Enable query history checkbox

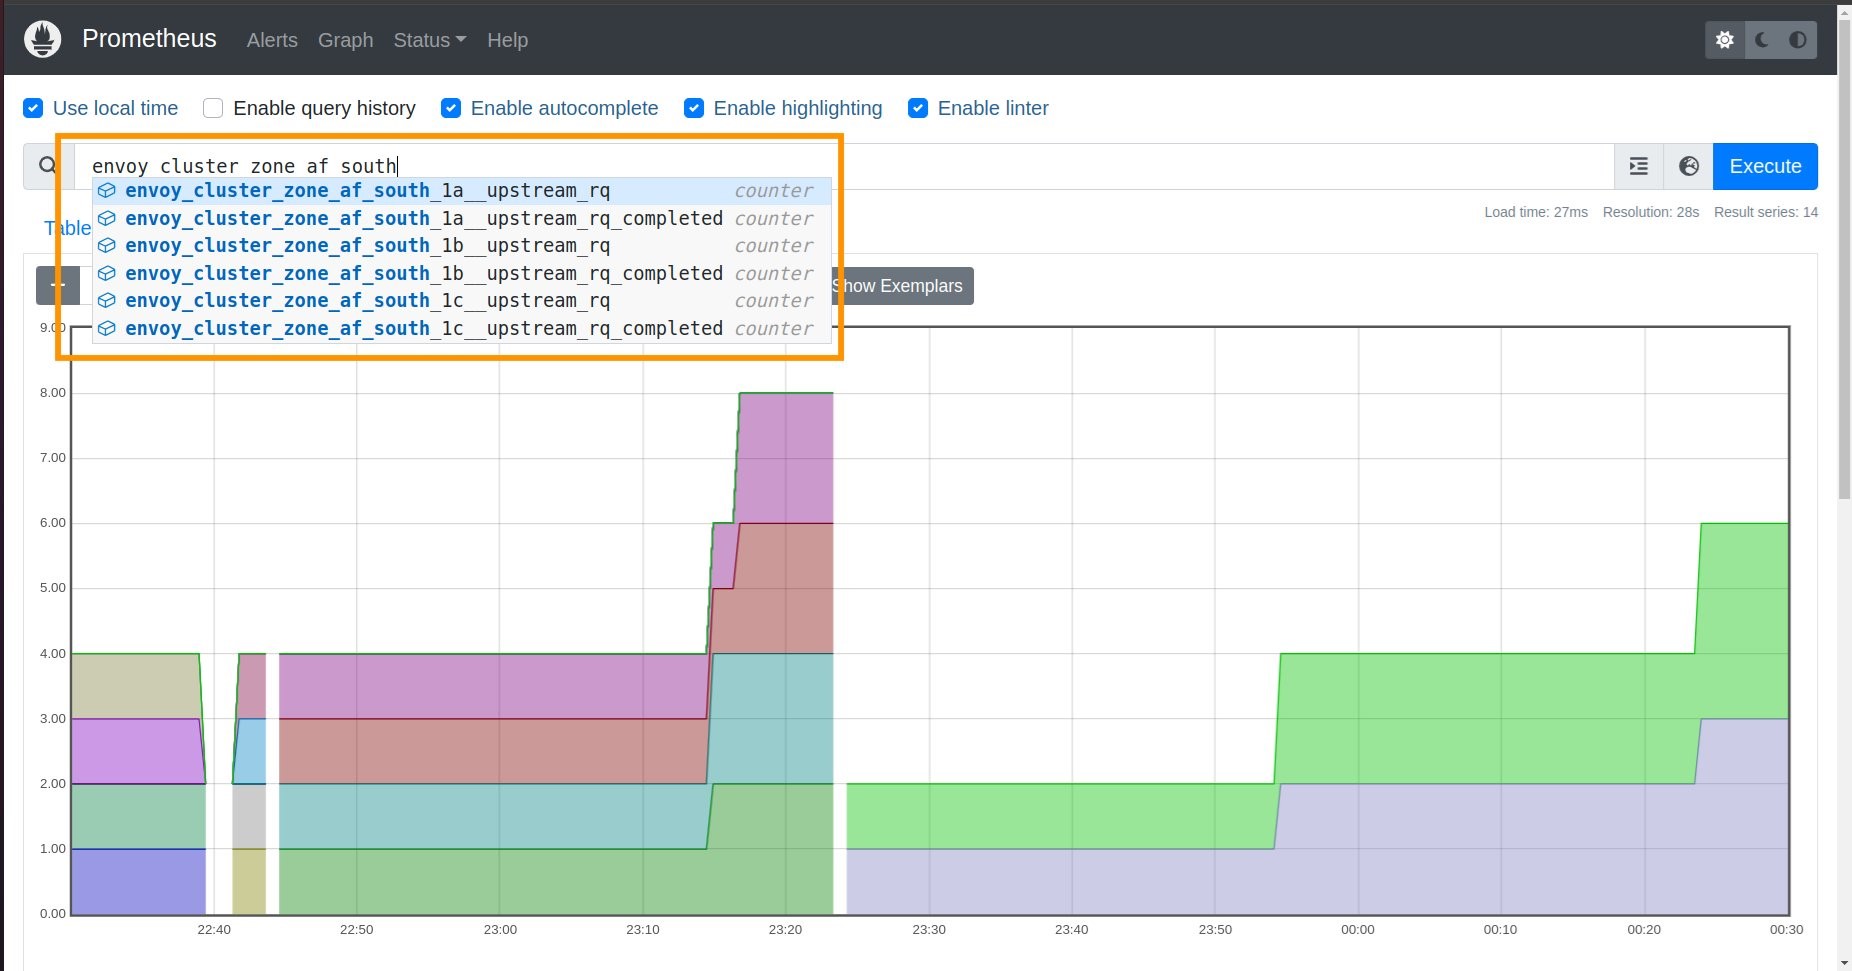click(x=213, y=108)
